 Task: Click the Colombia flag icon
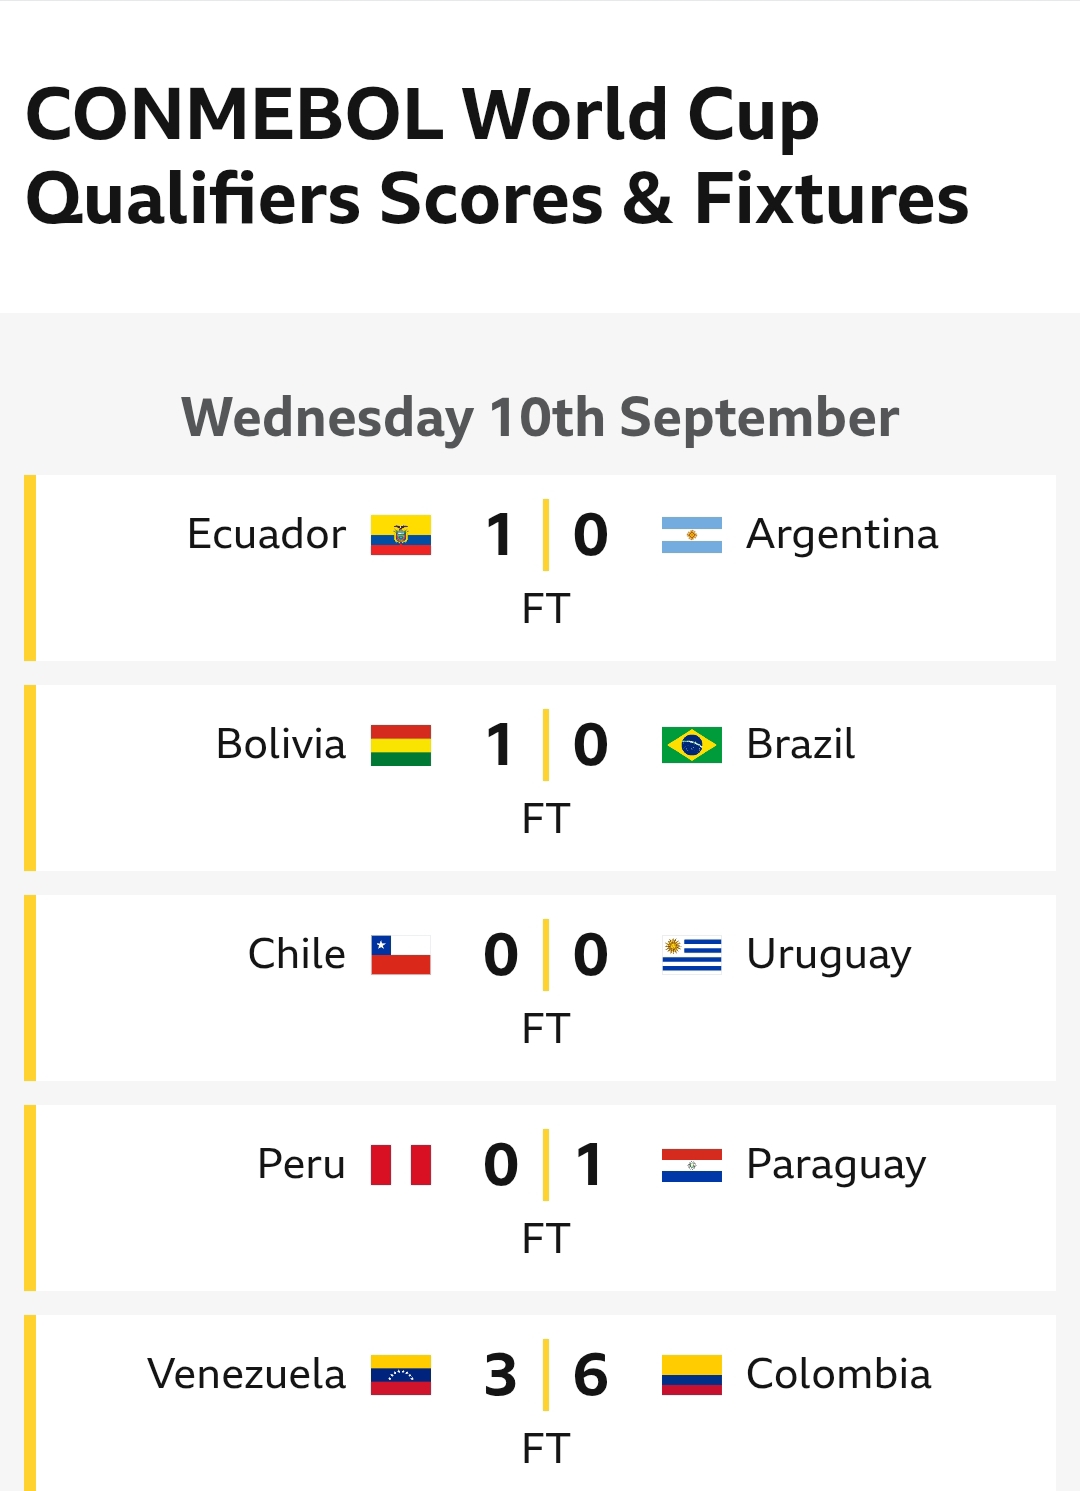coord(691,1375)
